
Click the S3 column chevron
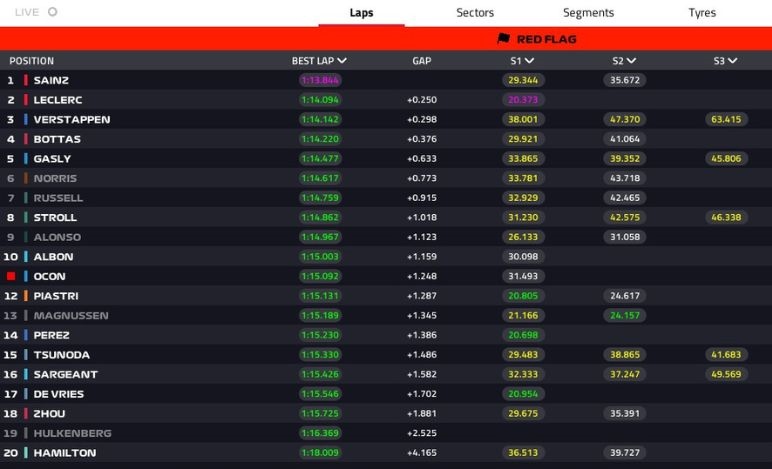[733, 61]
